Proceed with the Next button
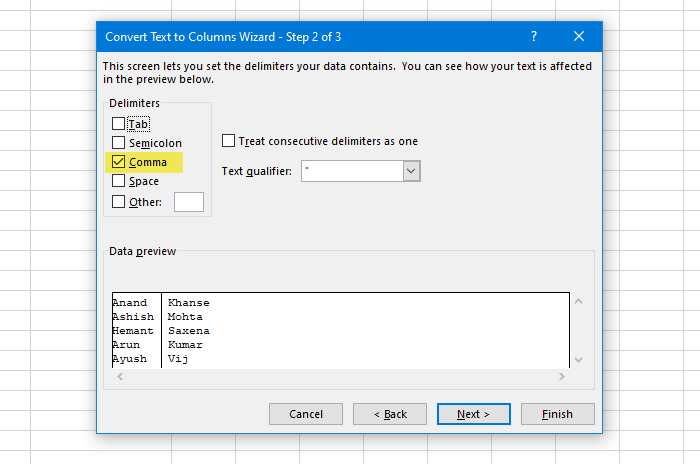Image resolution: width=700 pixels, height=464 pixels. tap(474, 414)
